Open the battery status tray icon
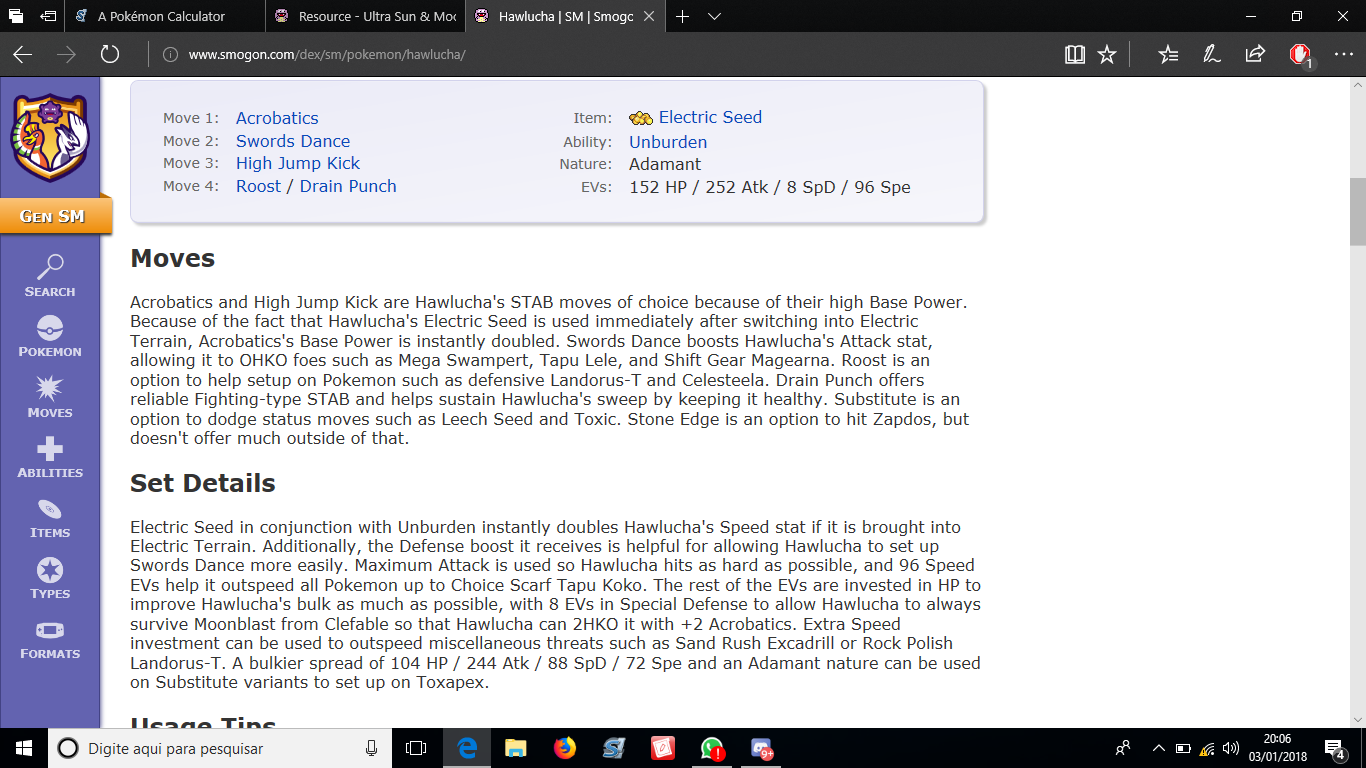This screenshot has height=768, width=1366. (x=1184, y=748)
